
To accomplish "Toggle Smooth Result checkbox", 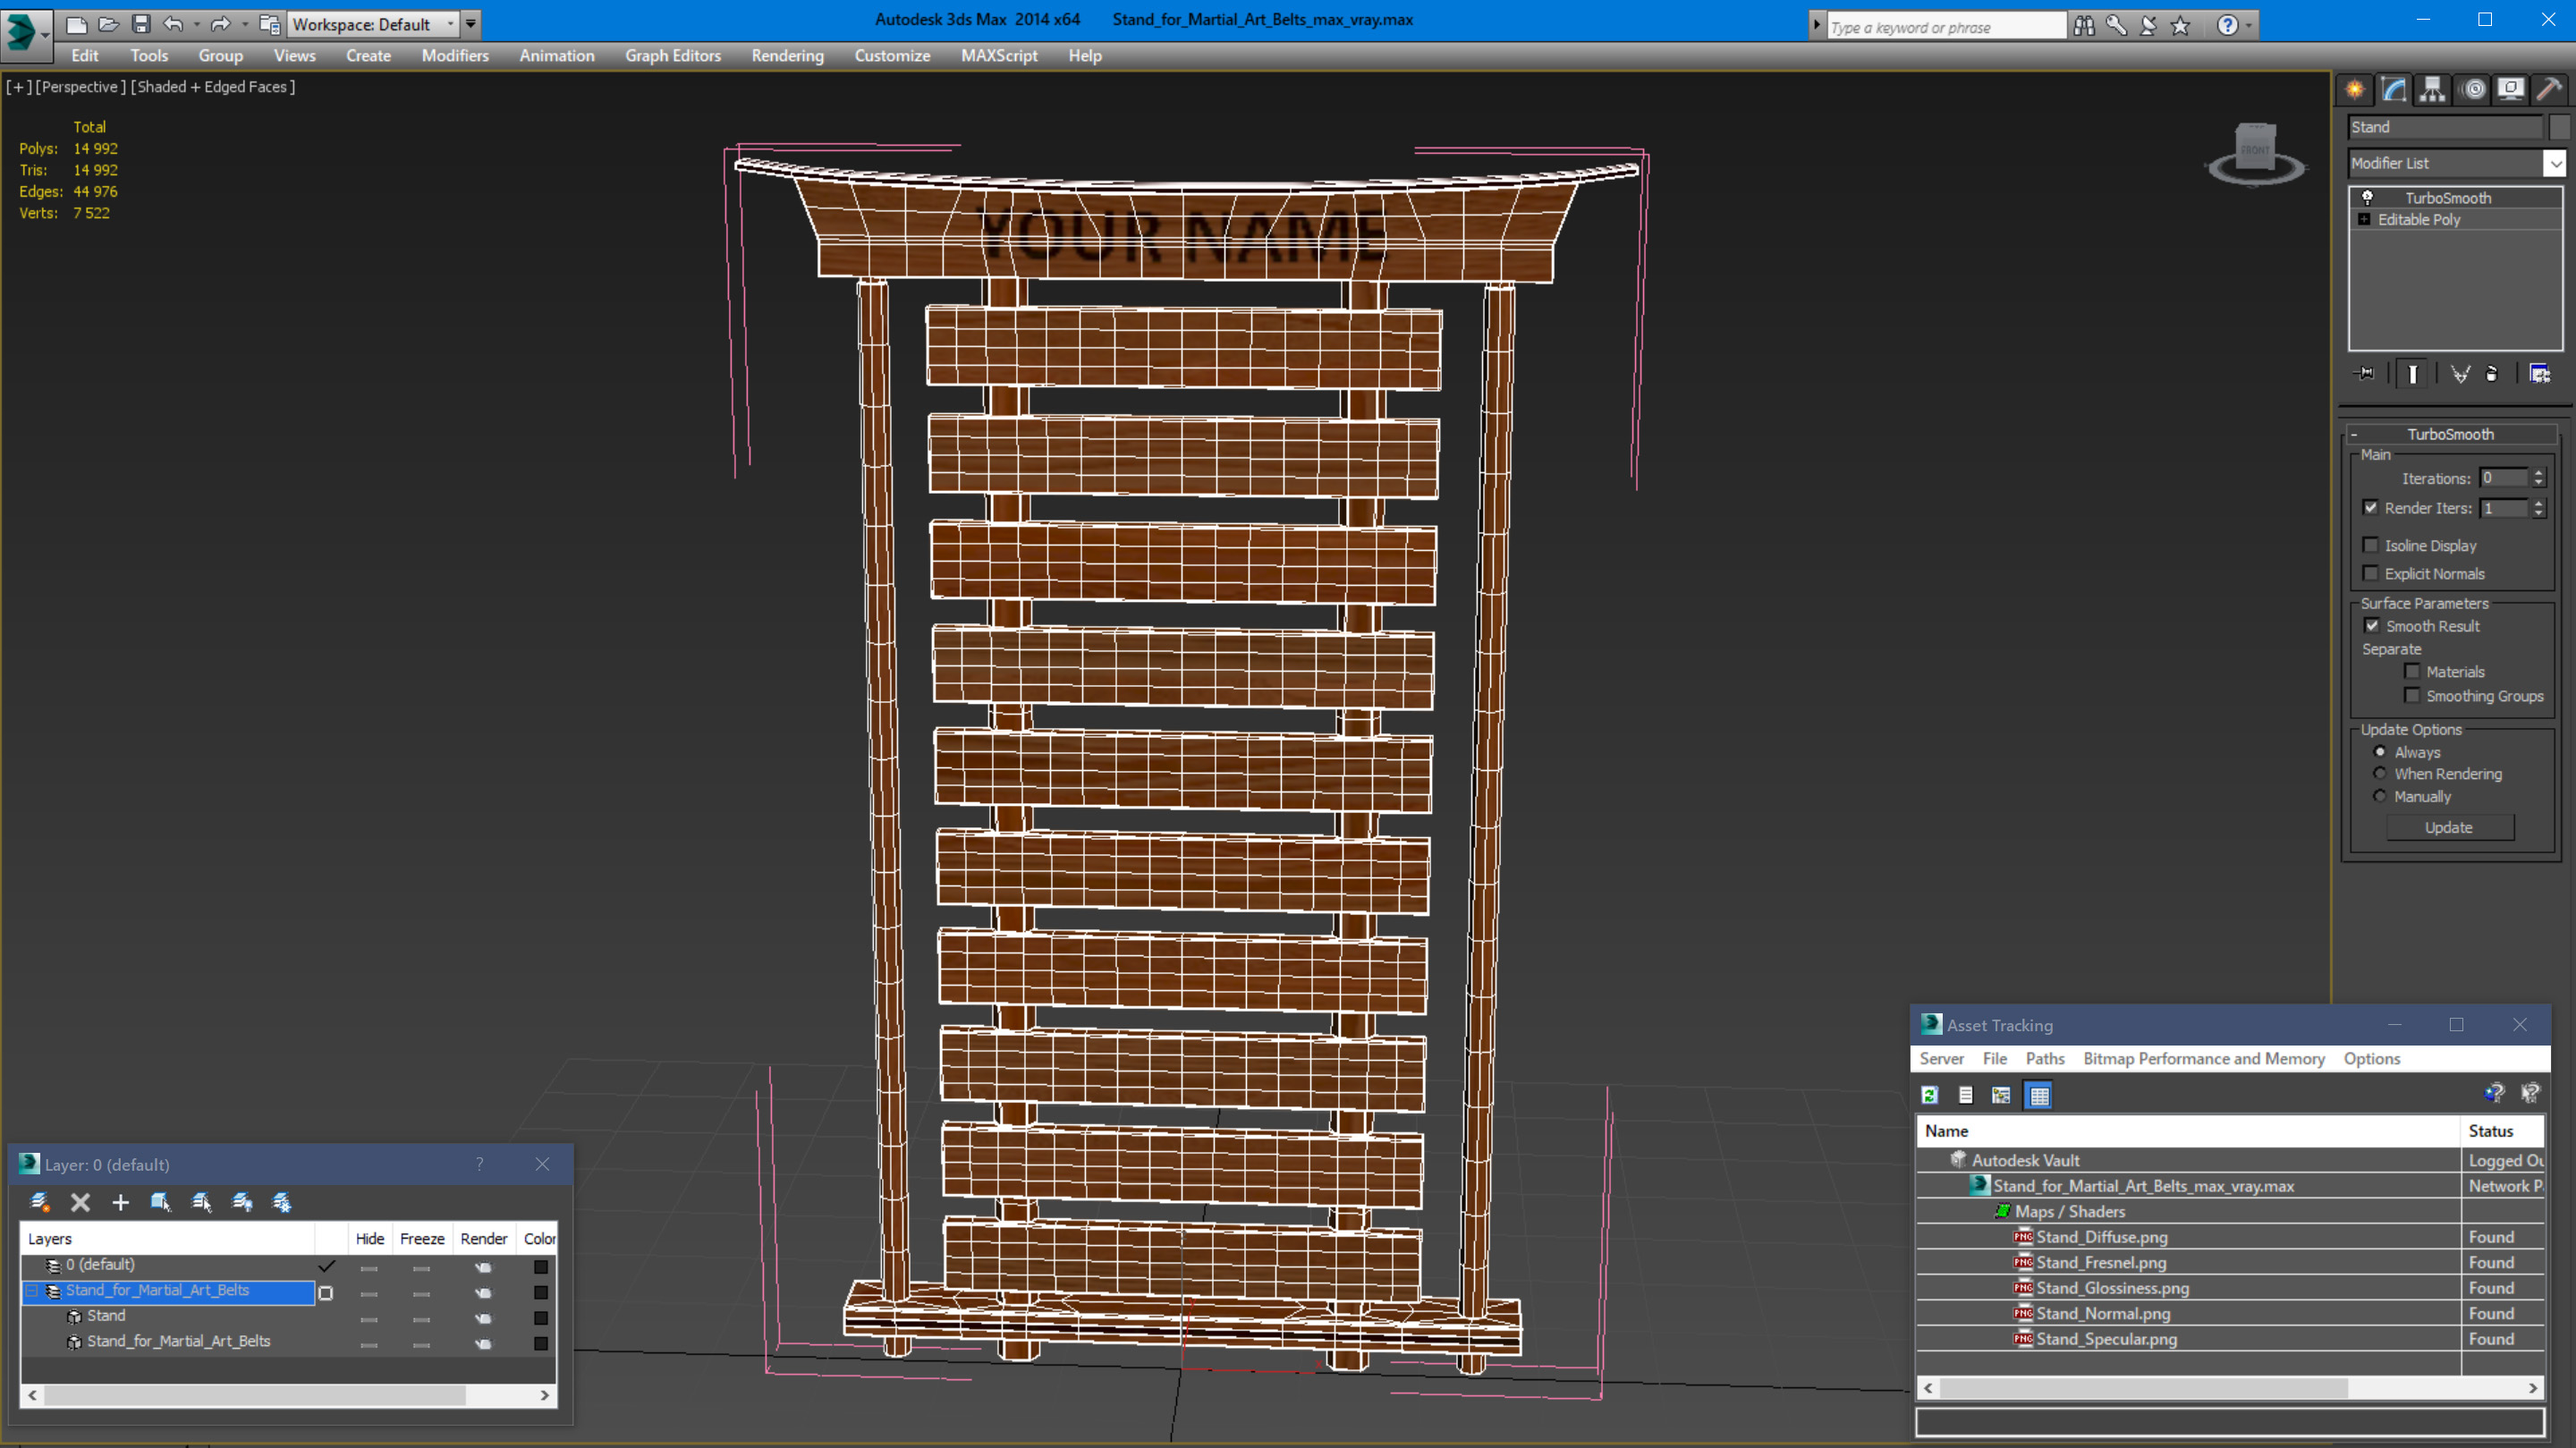I will coord(2372,626).
